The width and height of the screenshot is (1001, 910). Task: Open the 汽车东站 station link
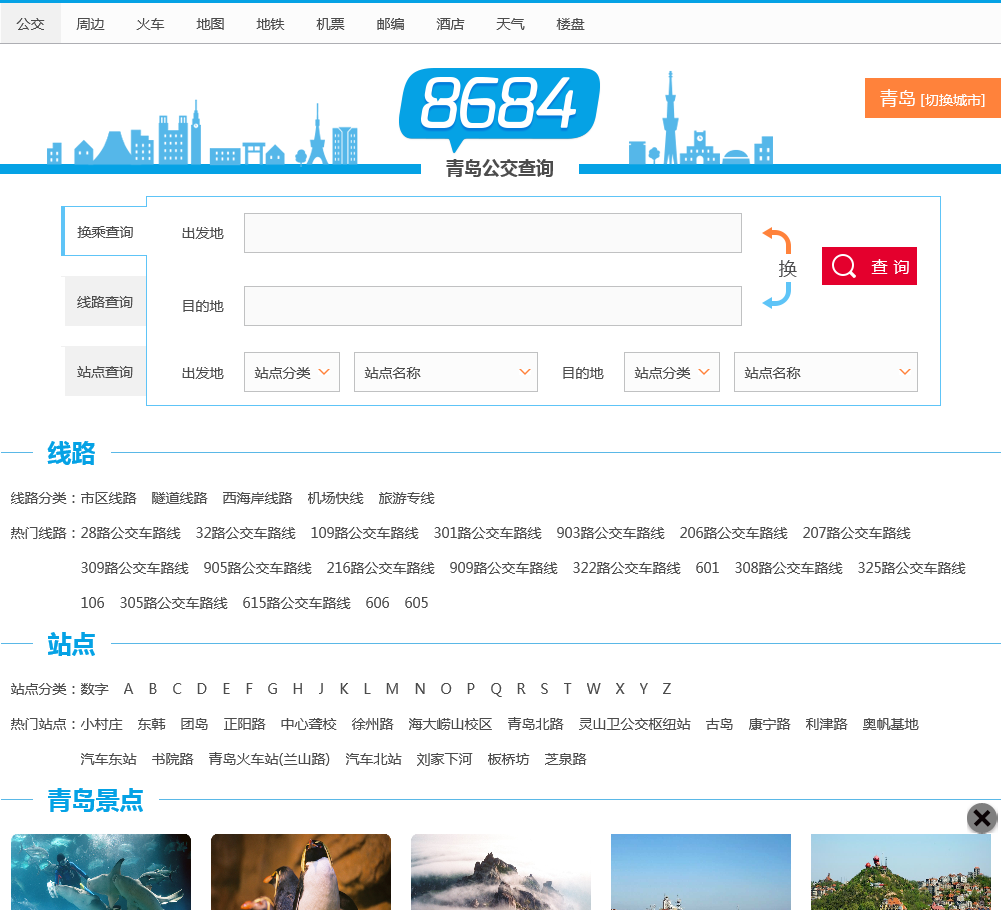pyautogui.click(x=109, y=759)
